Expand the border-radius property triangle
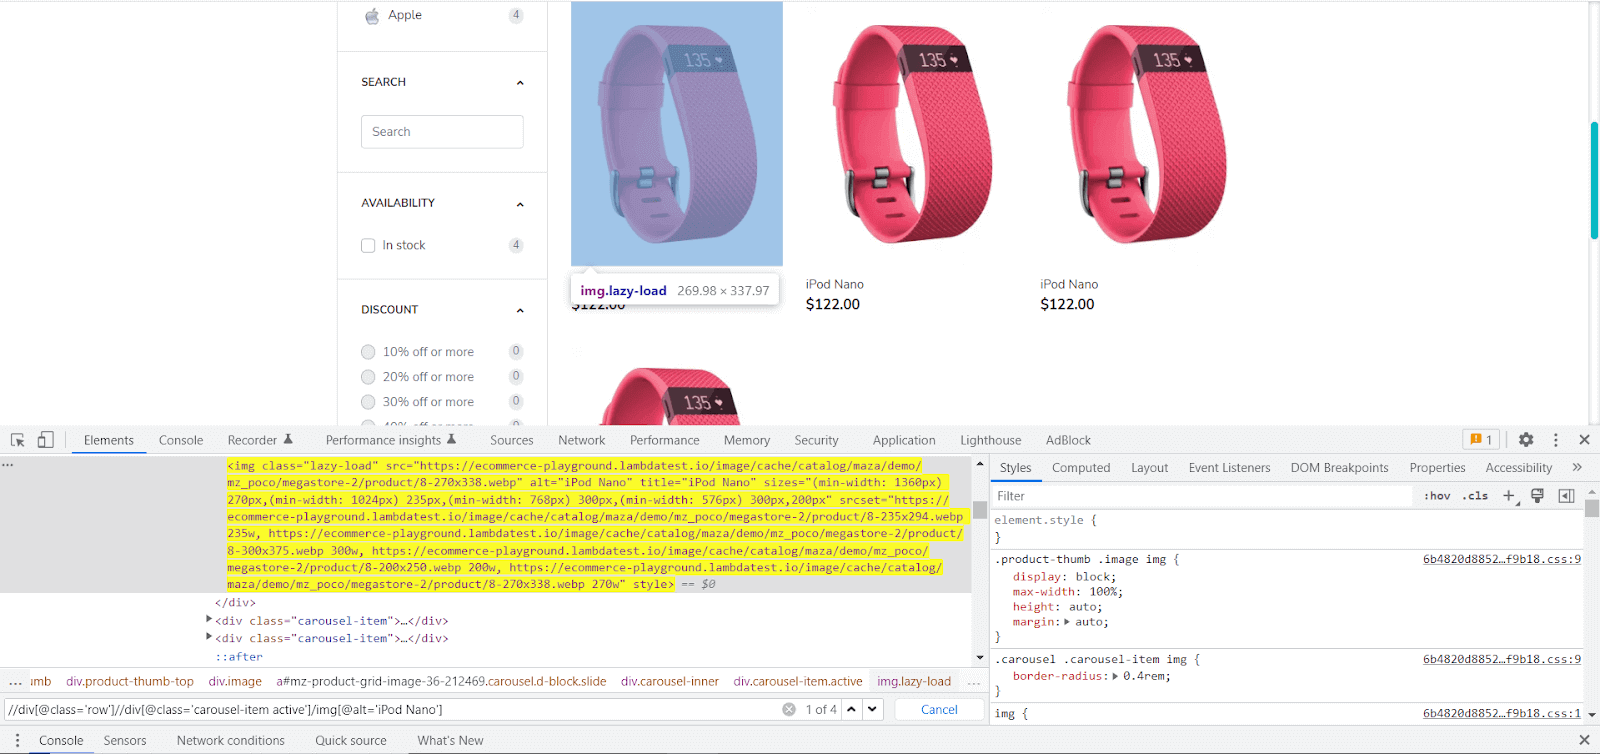 1115,676
